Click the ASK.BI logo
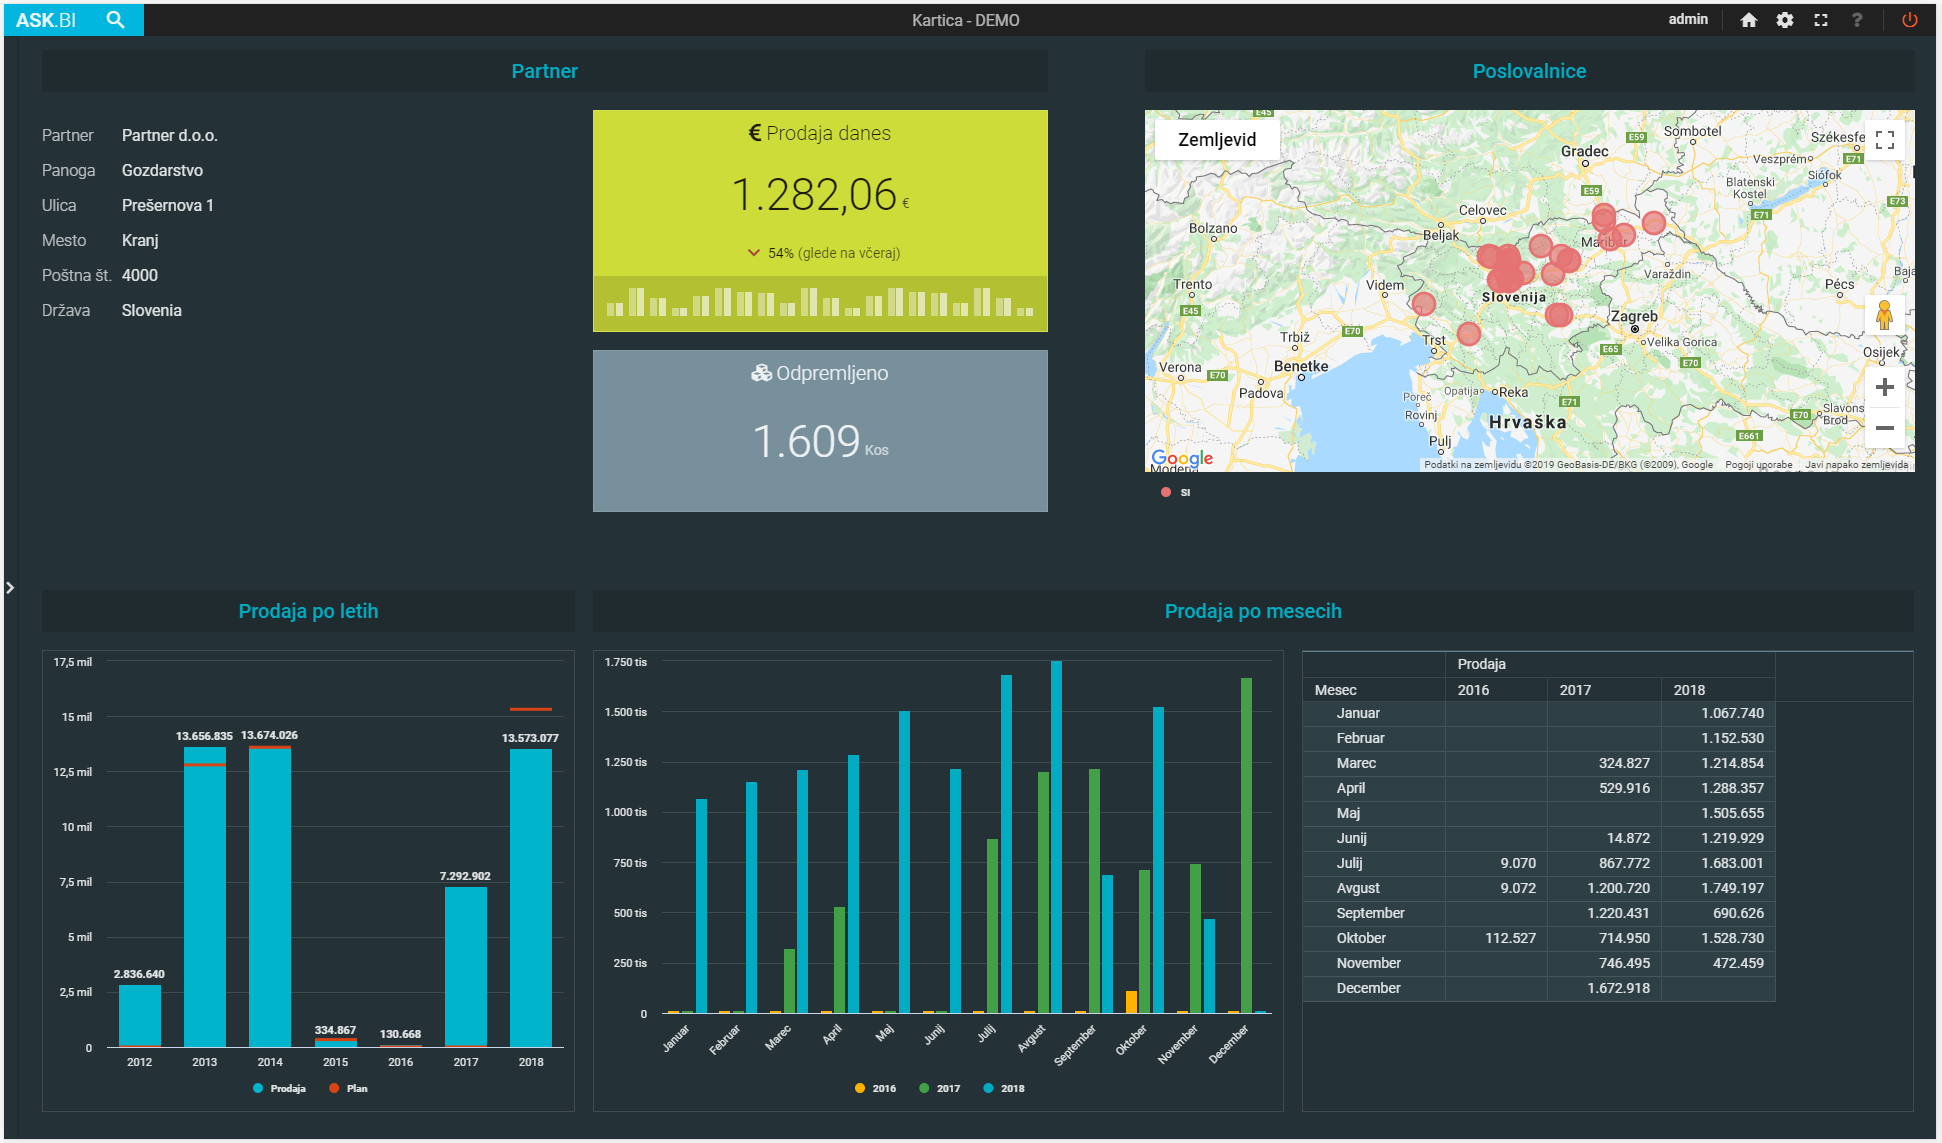Image resolution: width=1942 pixels, height=1143 pixels. (46, 20)
